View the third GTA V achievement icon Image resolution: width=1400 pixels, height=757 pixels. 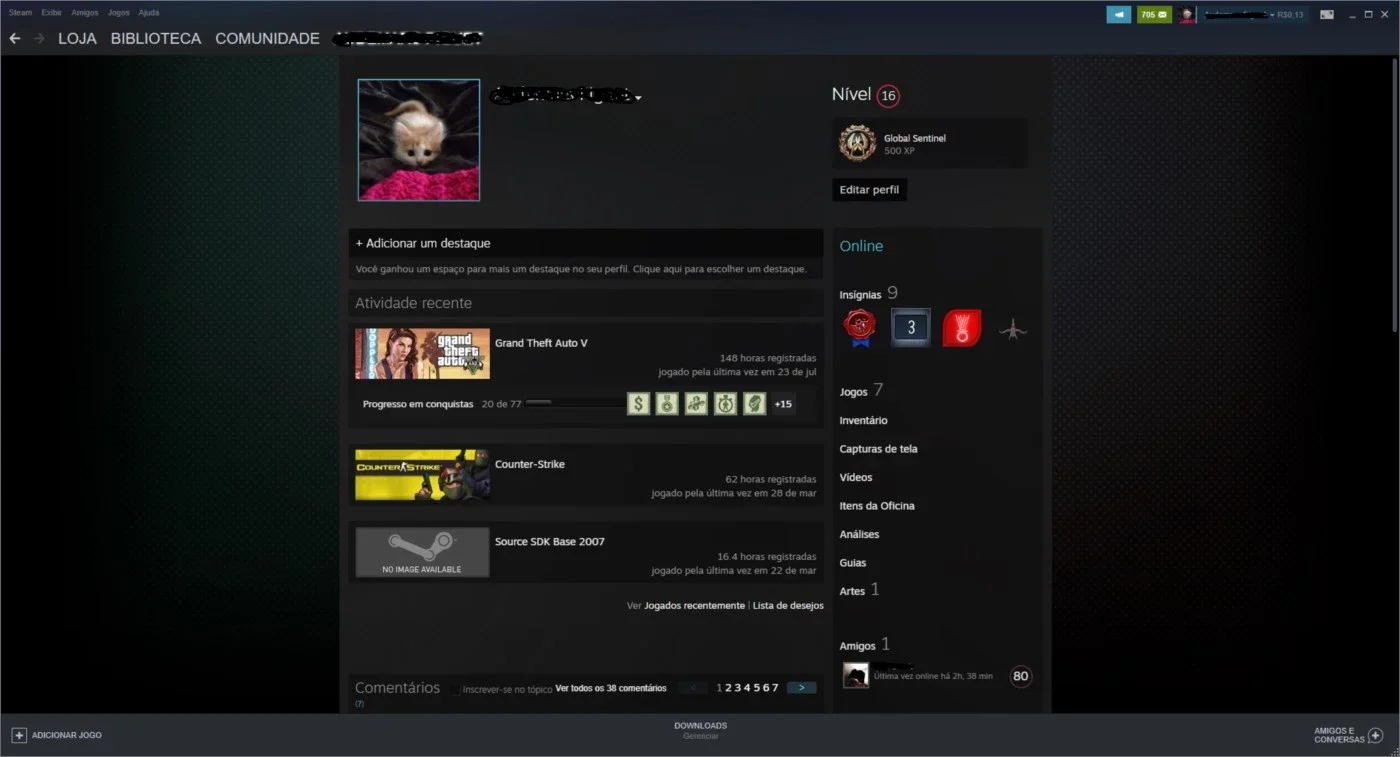[x=696, y=404]
